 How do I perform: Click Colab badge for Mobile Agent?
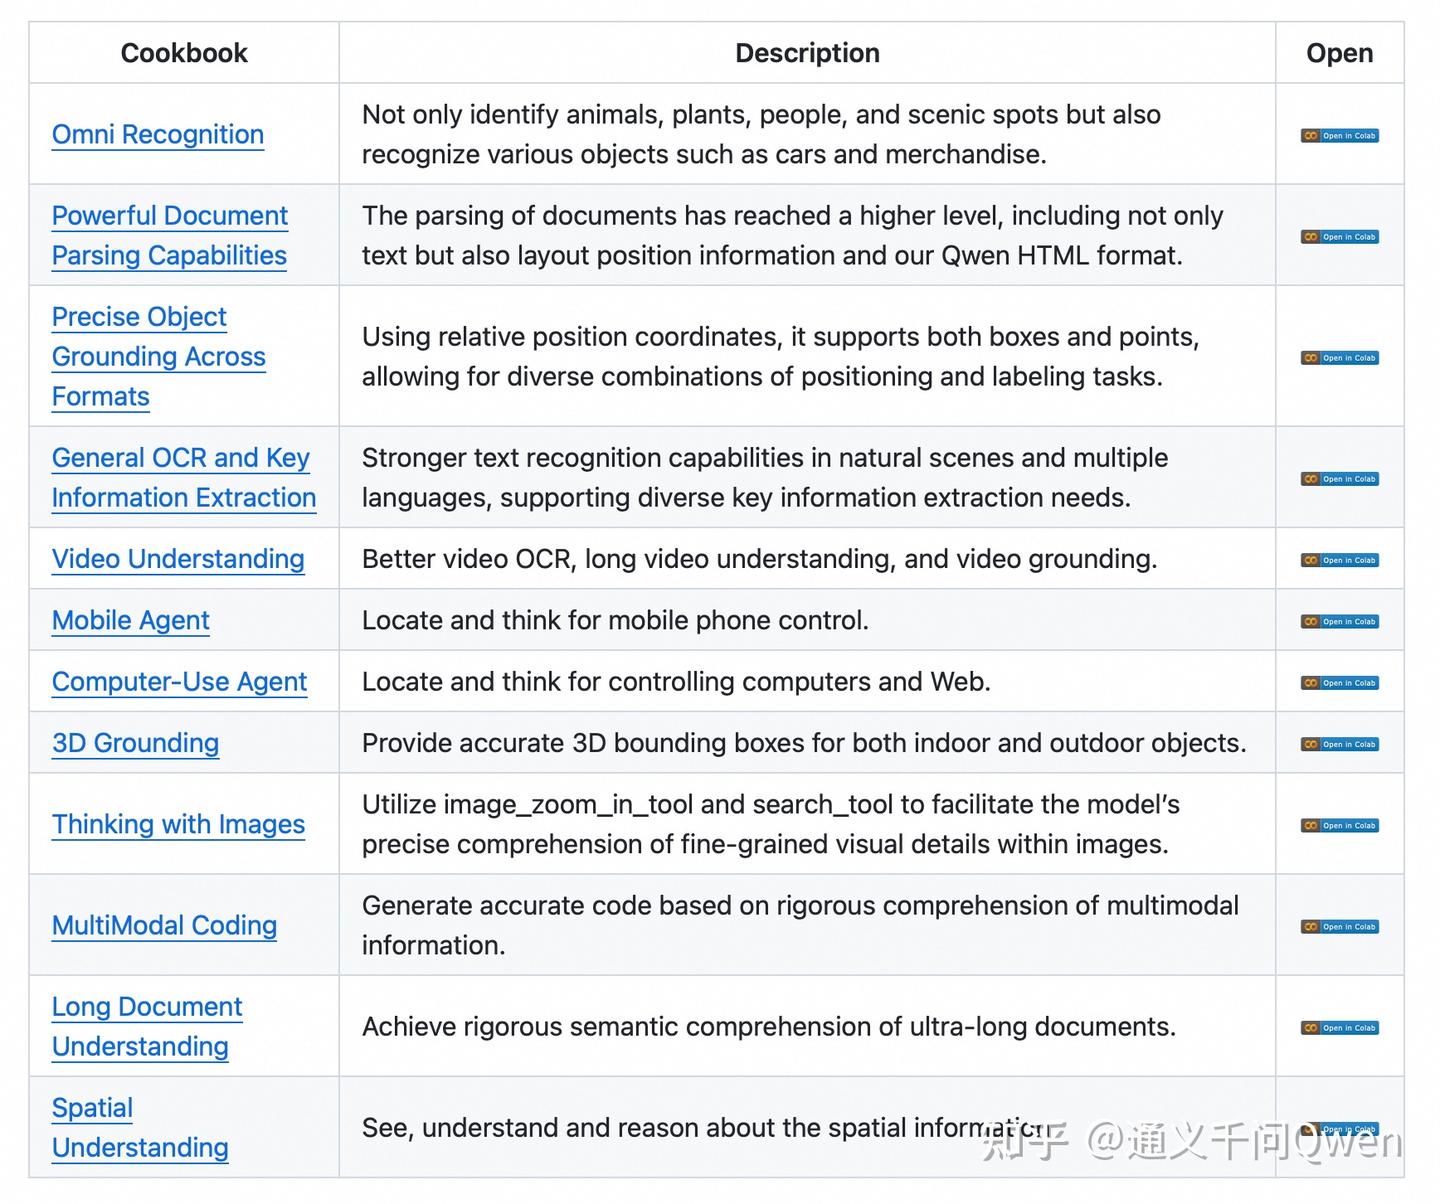(x=1339, y=622)
